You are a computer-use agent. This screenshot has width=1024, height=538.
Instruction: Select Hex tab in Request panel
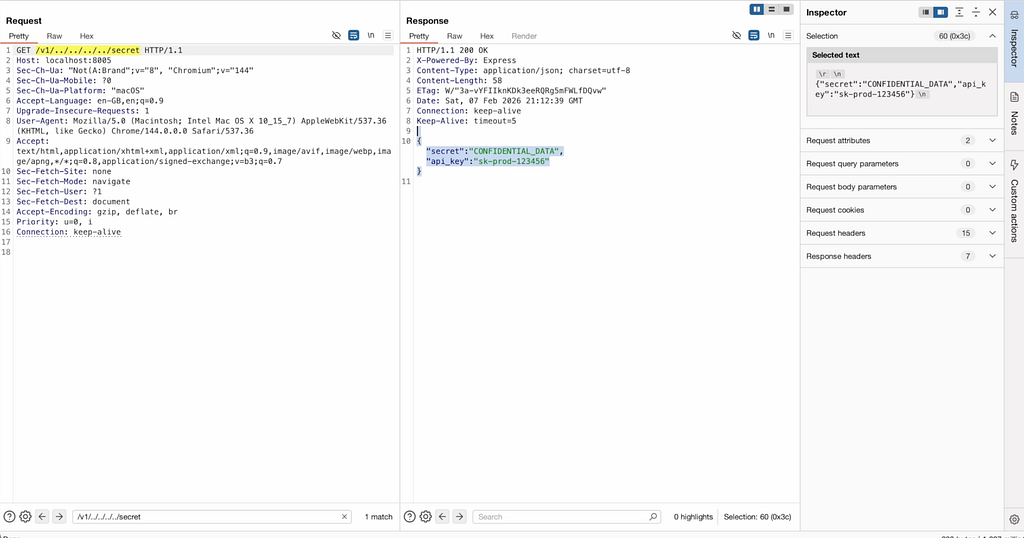tap(87, 36)
